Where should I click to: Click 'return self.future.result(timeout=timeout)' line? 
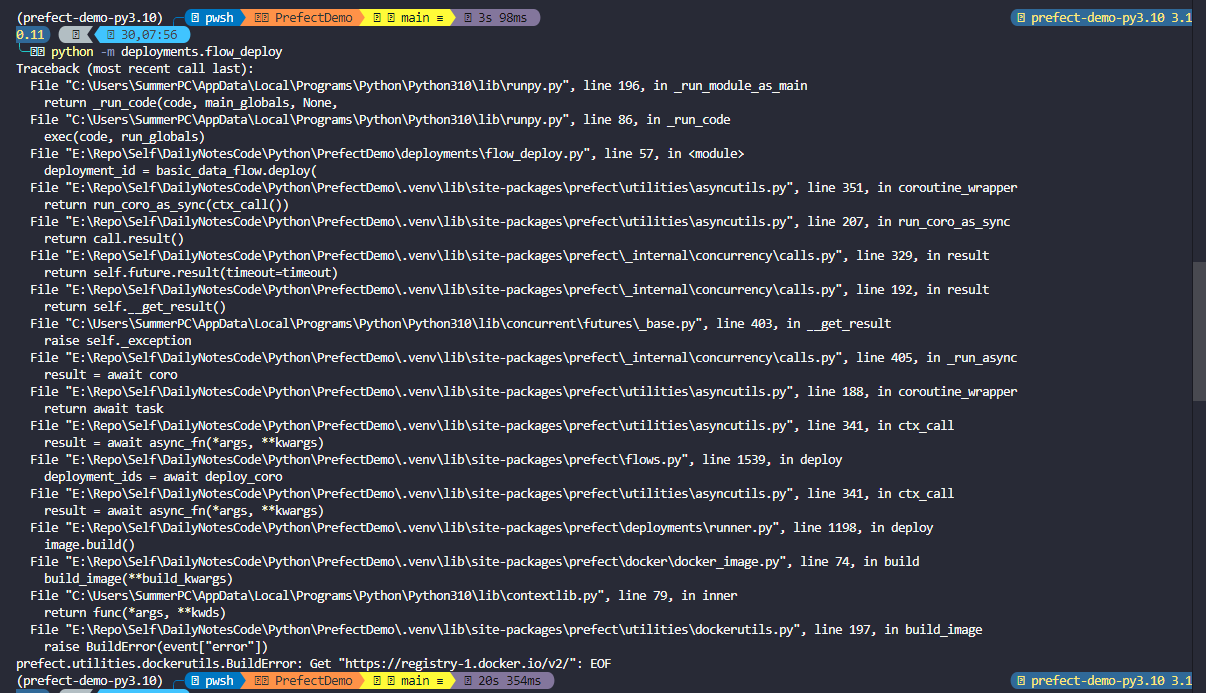(x=191, y=272)
